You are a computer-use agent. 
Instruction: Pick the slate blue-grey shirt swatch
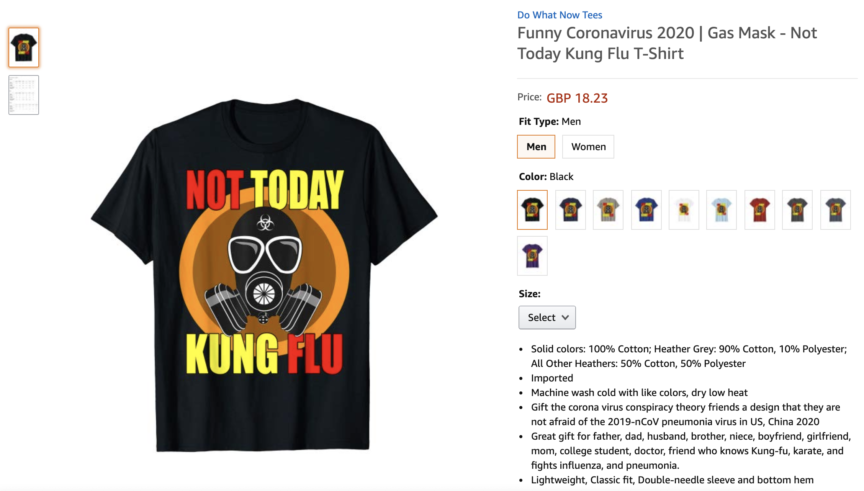point(836,210)
